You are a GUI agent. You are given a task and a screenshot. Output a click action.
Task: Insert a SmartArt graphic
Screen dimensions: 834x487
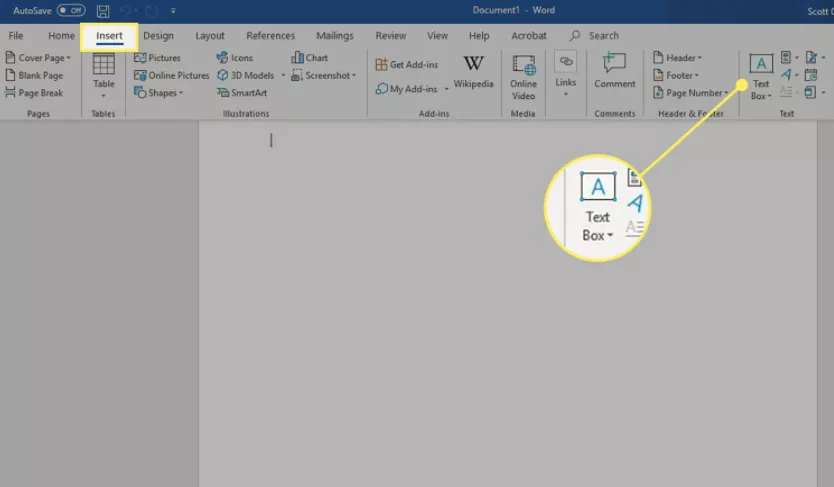coord(241,93)
